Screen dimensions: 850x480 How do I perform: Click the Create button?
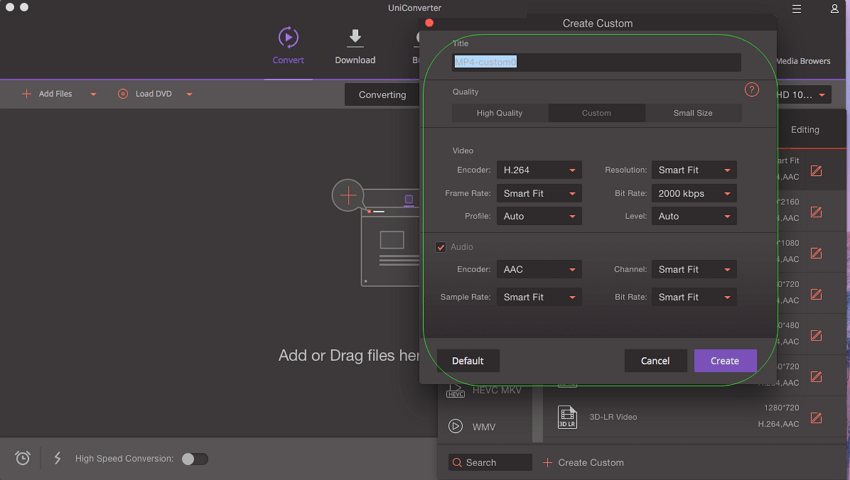point(725,361)
